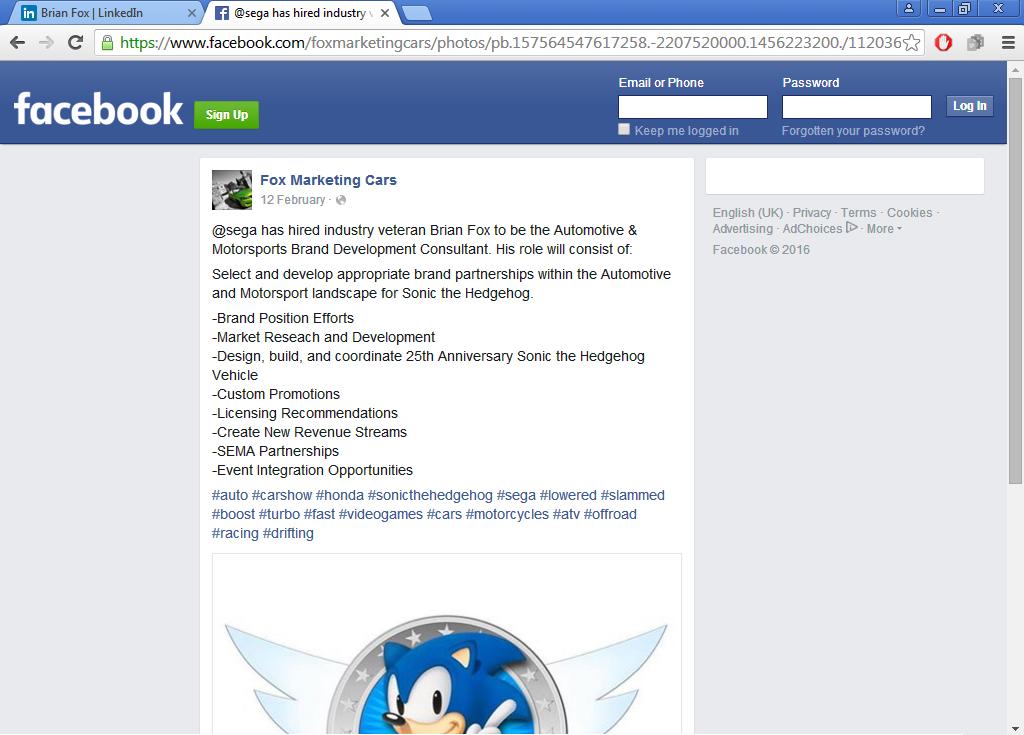
Task: Switch to Brian Fox LinkedIn tab
Action: [x=91, y=13]
